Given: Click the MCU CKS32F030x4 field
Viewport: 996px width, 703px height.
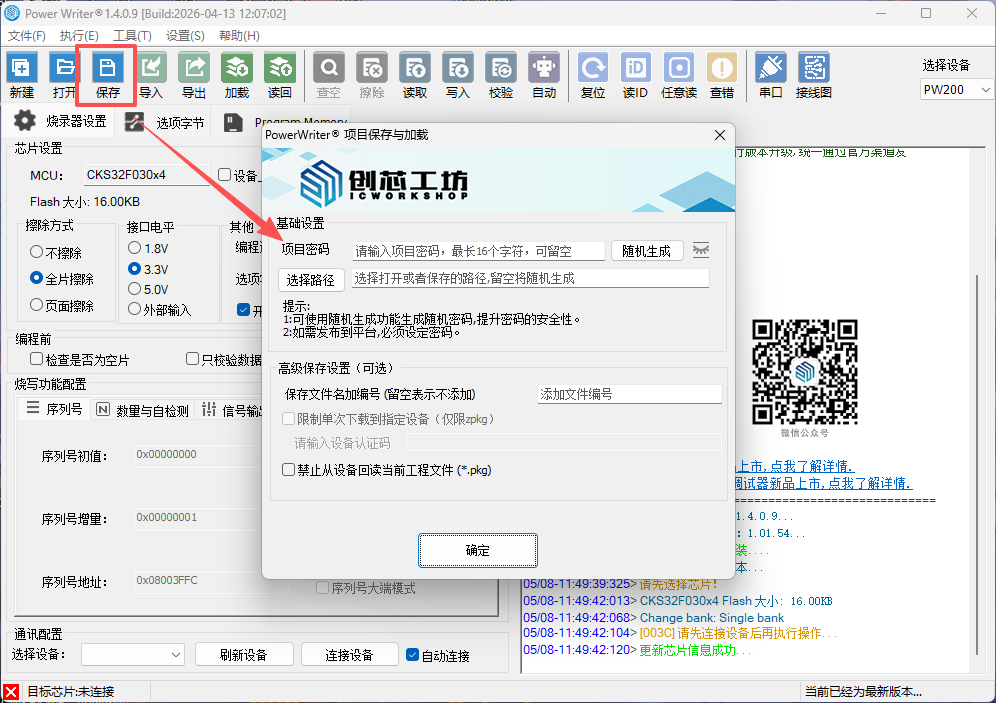Looking at the screenshot, I should pyautogui.click(x=147, y=175).
